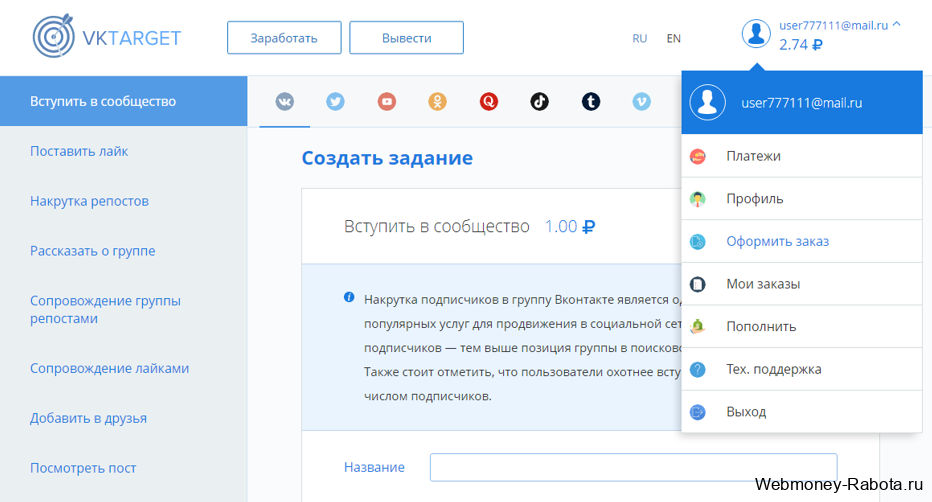Viewport: 932px width, 502px height.
Task: Click the Мои заказы menu icon
Action: click(698, 285)
